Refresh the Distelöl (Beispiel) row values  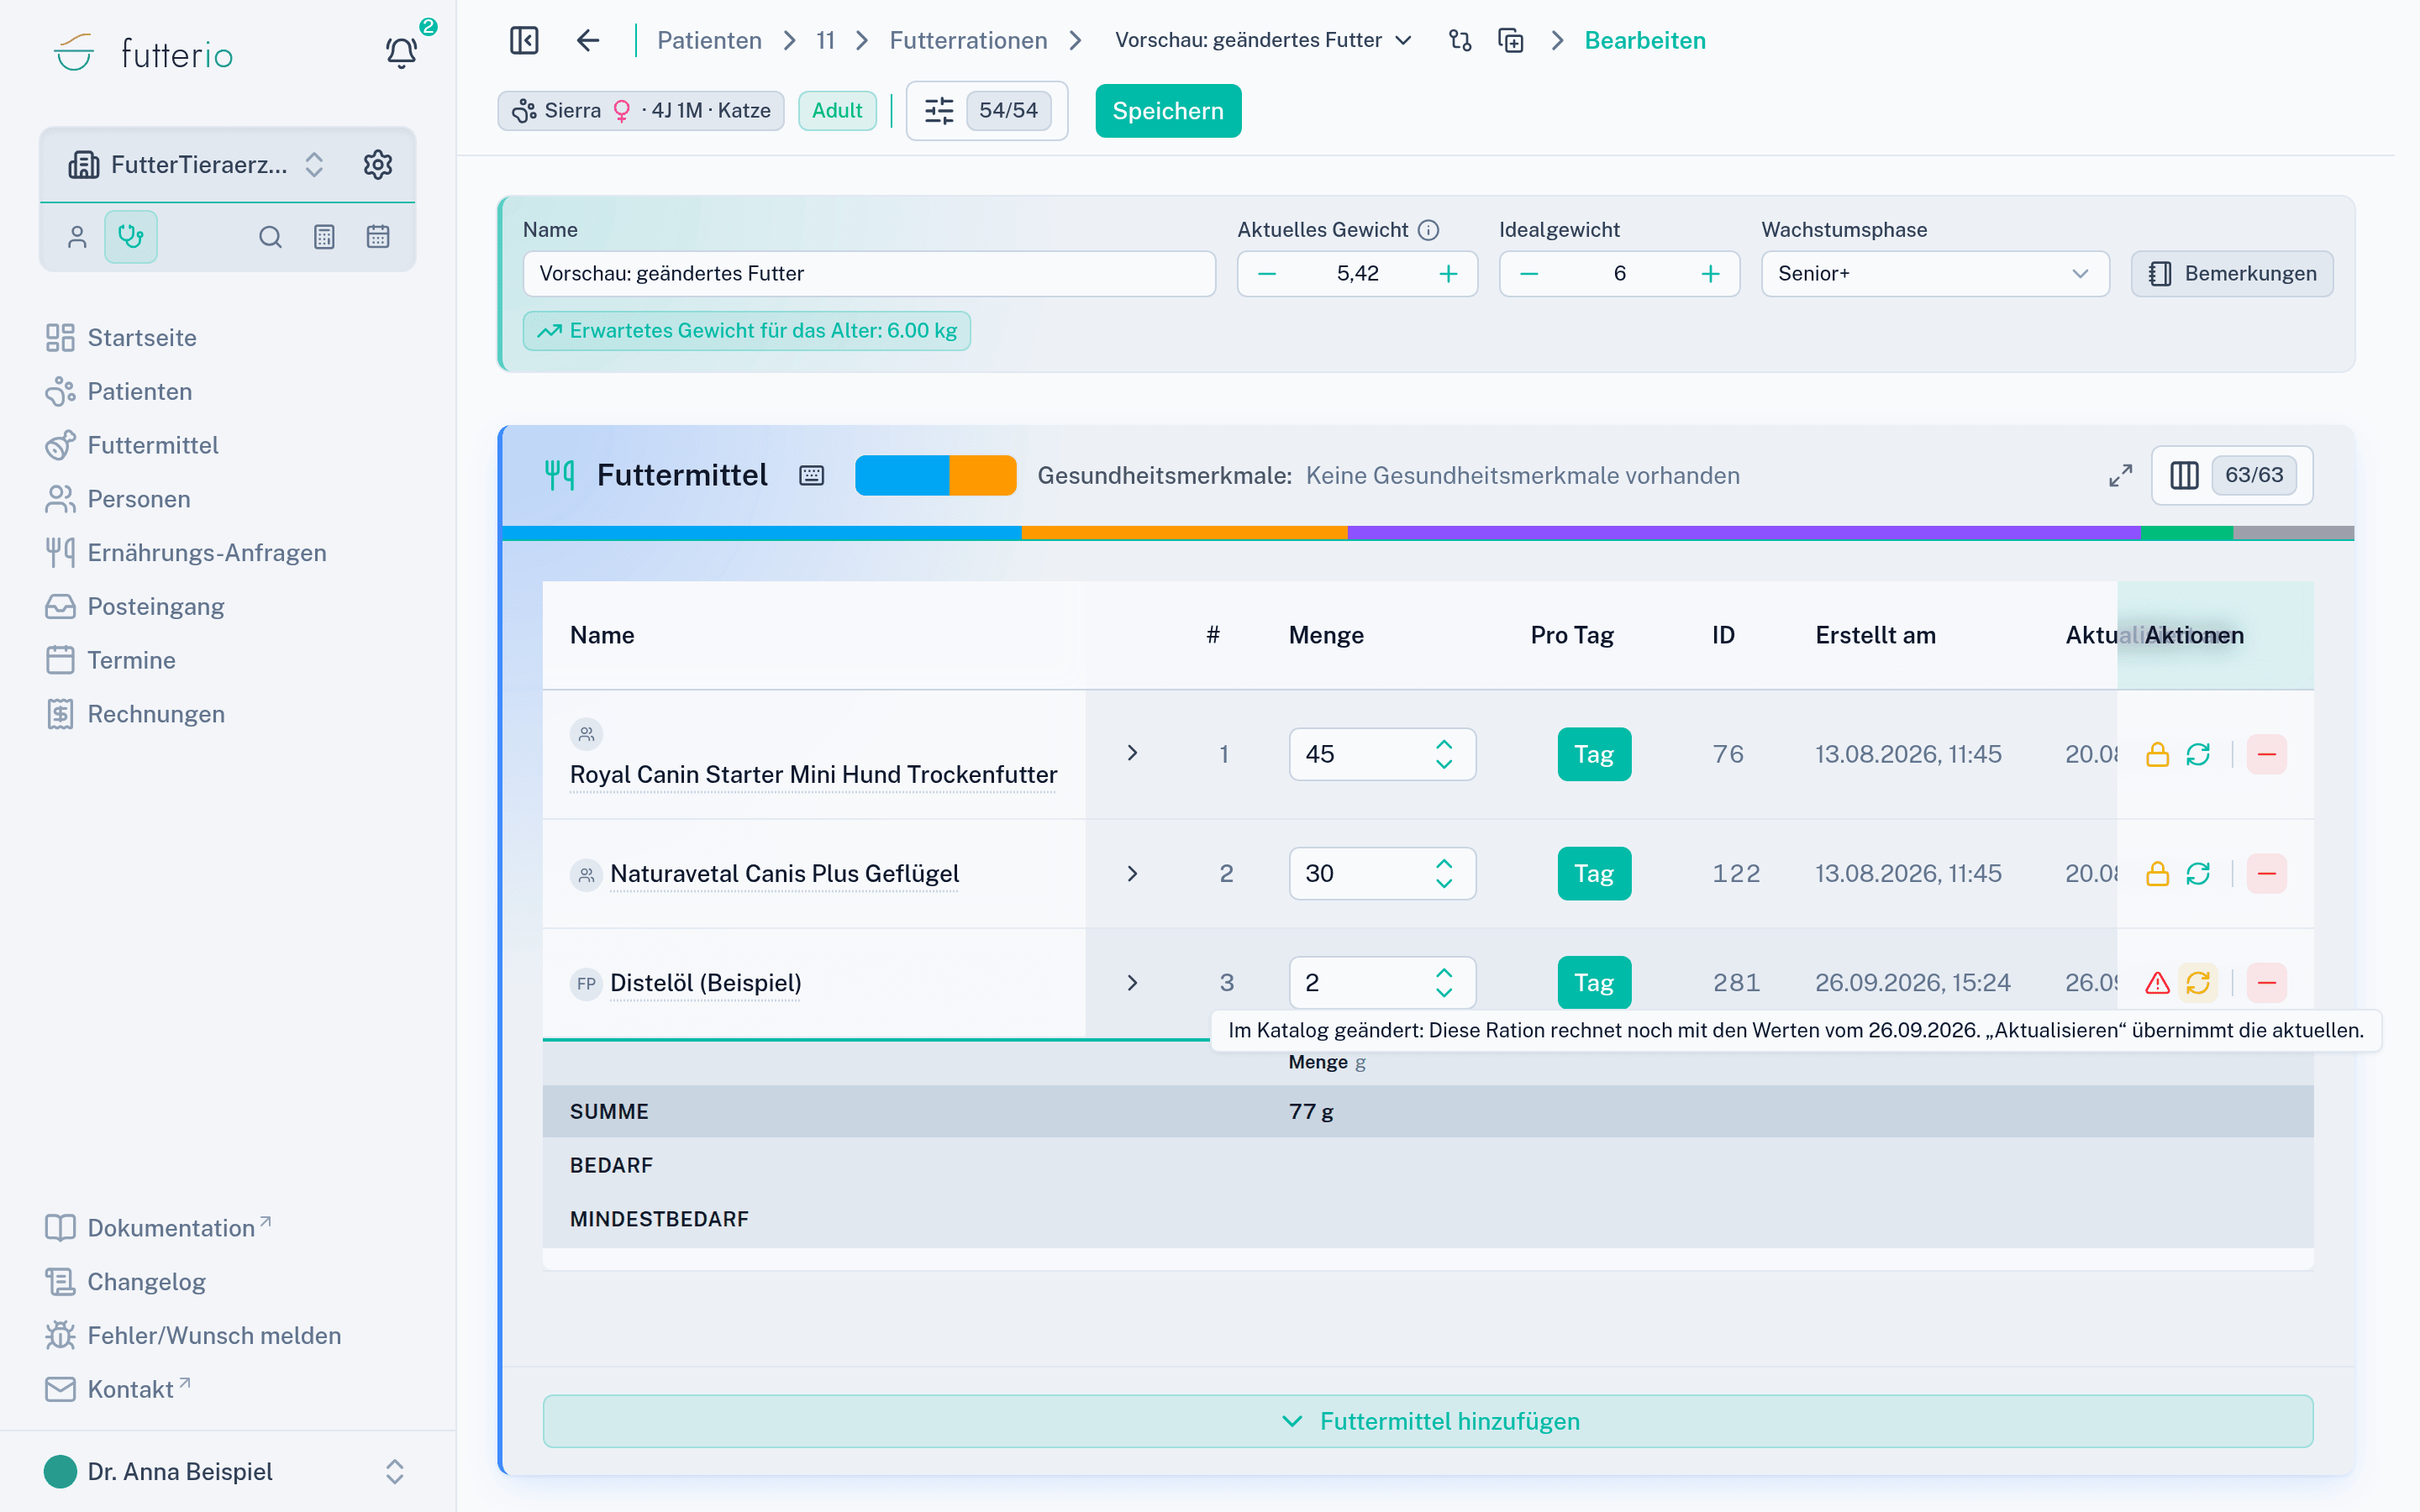point(2197,983)
